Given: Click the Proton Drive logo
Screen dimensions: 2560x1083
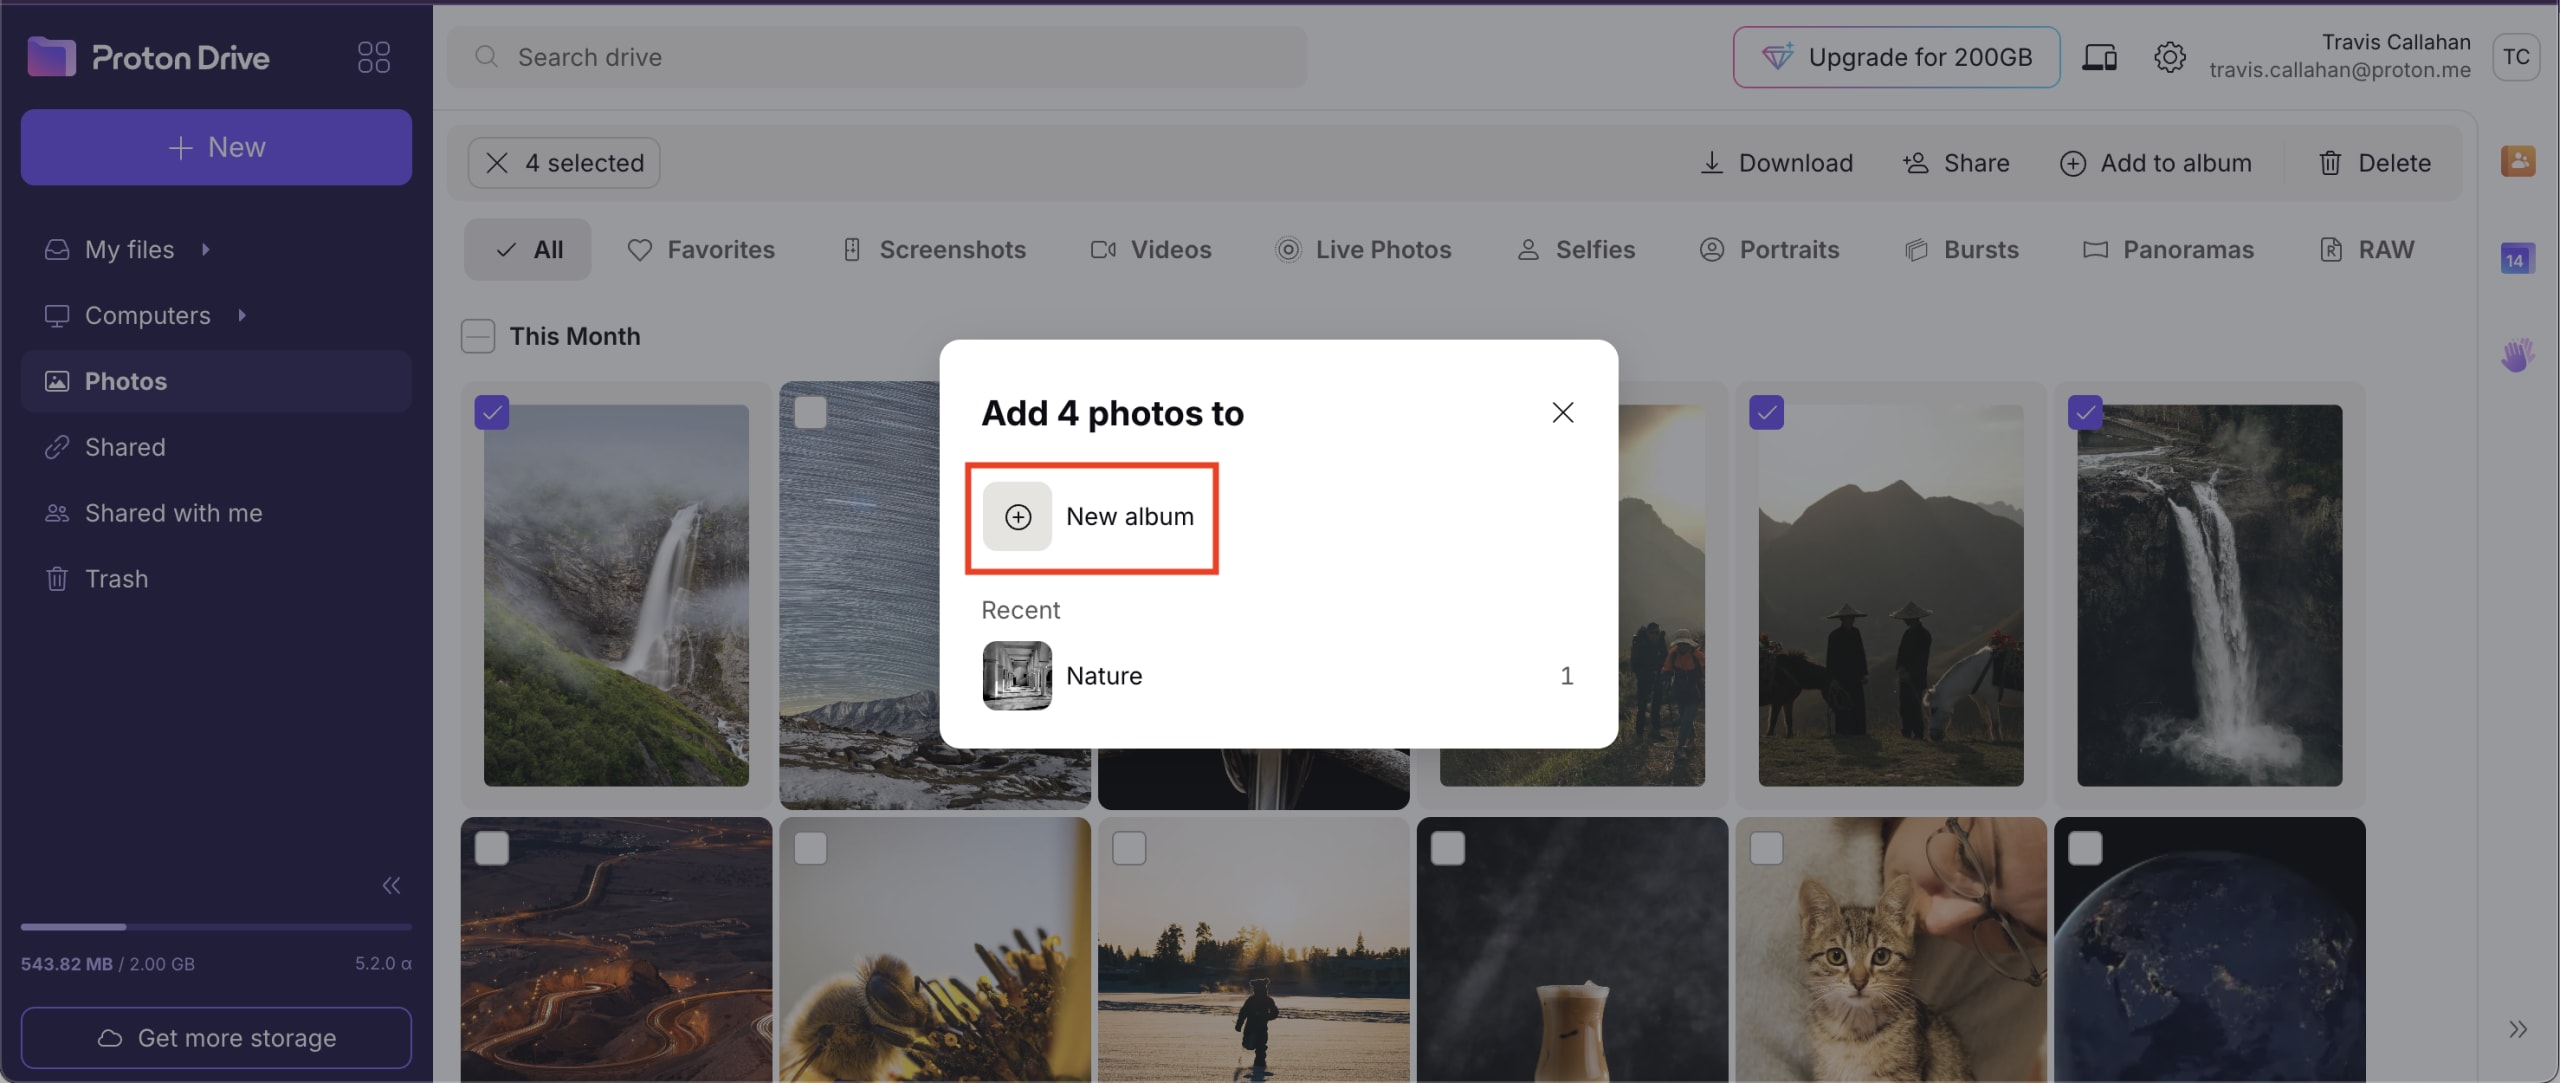Looking at the screenshot, I should tap(148, 57).
